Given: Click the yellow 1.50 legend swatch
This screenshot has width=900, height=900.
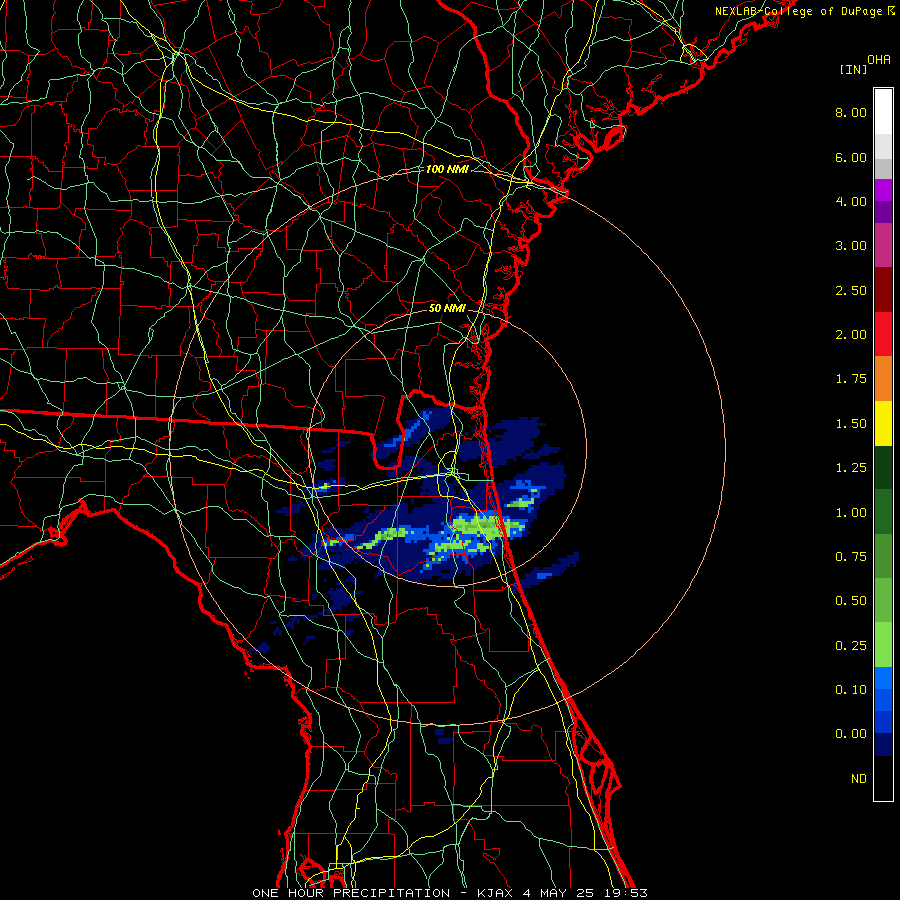Looking at the screenshot, I should click(883, 423).
